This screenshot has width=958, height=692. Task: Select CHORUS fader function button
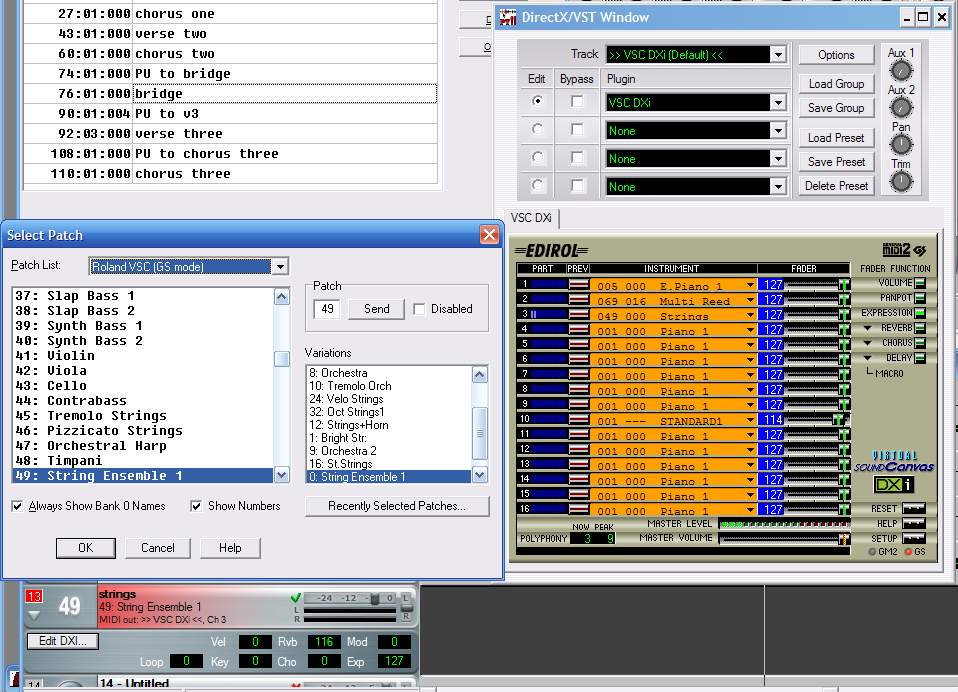920,343
